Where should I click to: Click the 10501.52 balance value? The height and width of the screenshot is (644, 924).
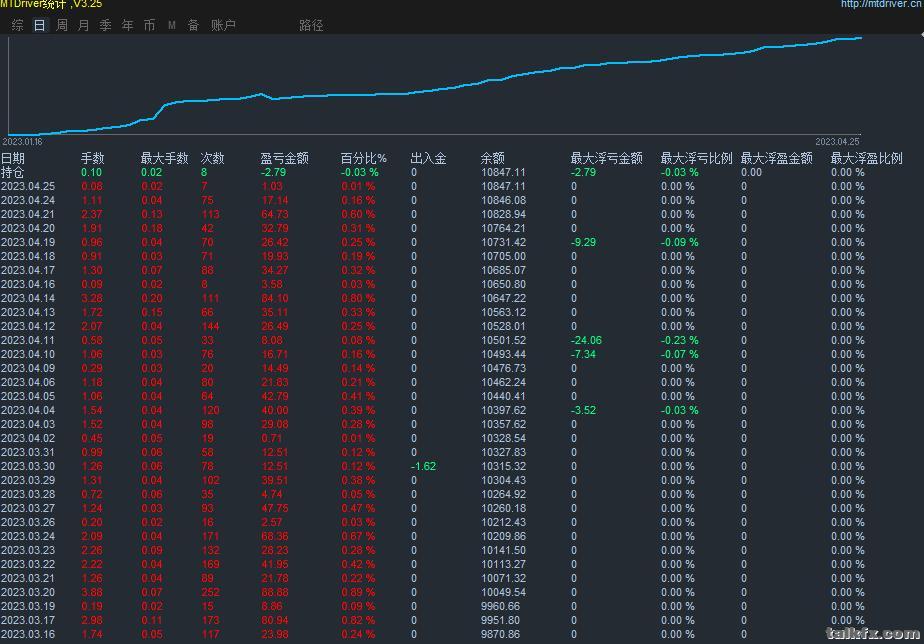click(x=503, y=341)
